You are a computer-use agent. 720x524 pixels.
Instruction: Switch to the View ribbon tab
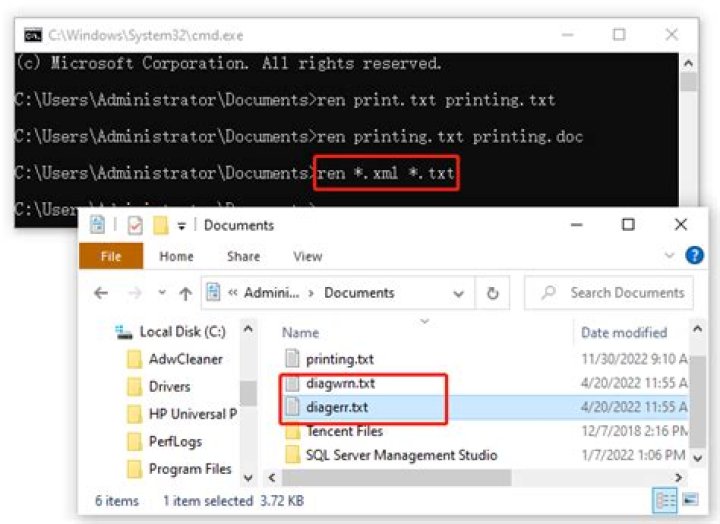click(x=307, y=256)
